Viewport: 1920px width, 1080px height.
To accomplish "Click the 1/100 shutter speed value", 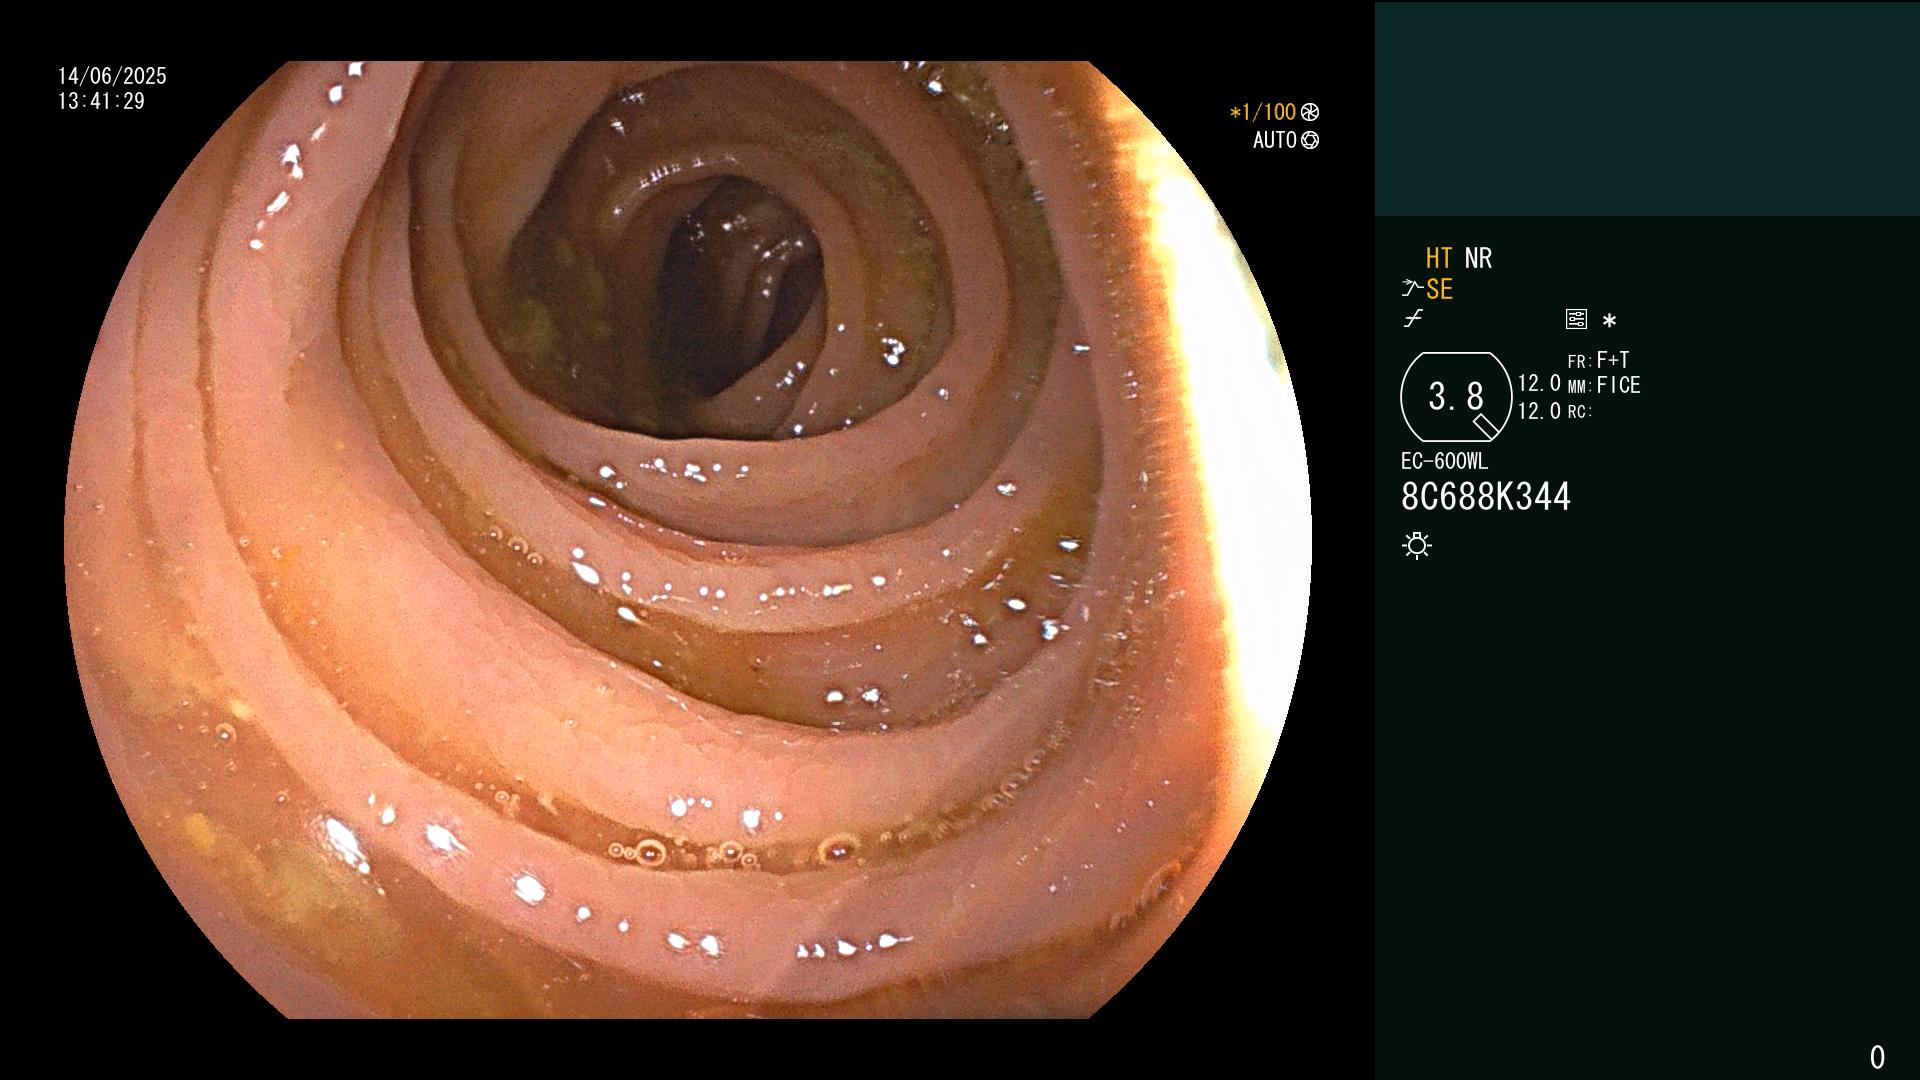I will (x=1269, y=112).
